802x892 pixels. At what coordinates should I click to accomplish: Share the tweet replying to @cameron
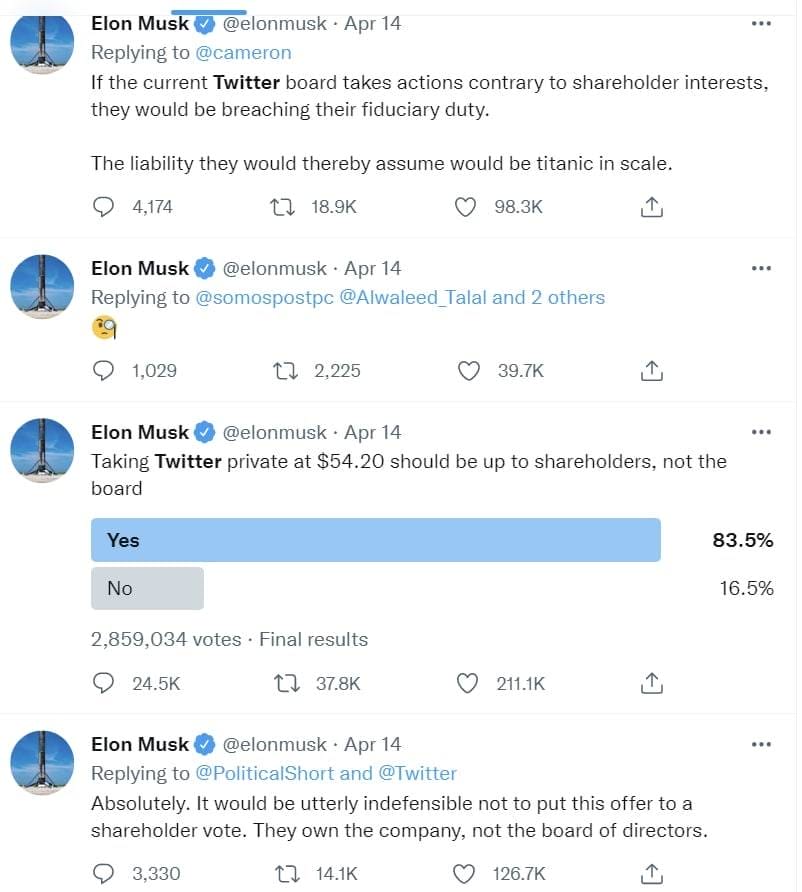coord(651,207)
